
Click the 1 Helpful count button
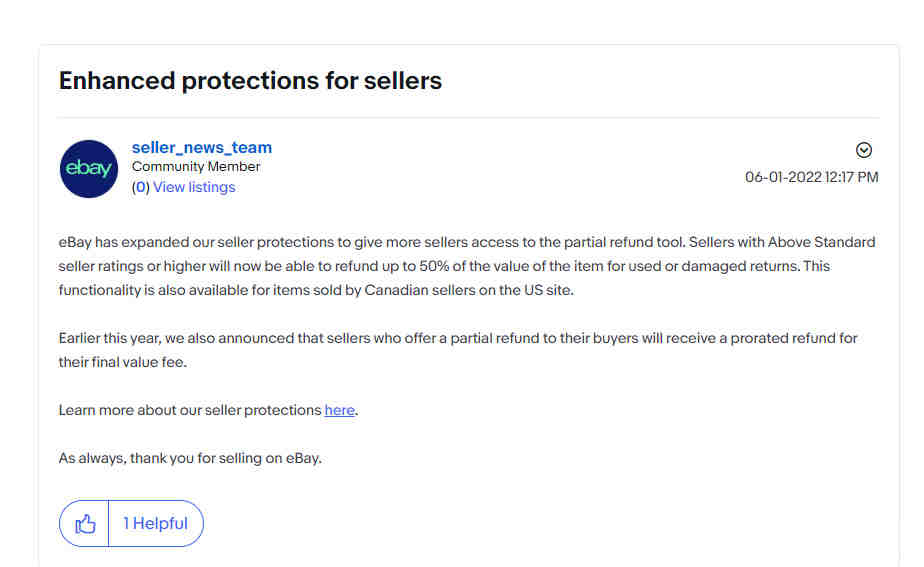(156, 523)
